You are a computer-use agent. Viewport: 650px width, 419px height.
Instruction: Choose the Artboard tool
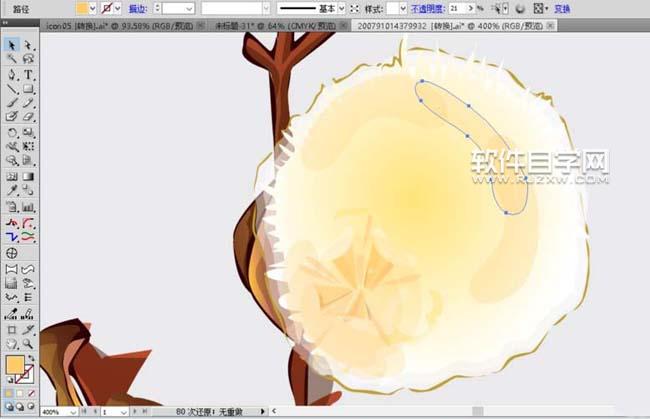point(12,330)
